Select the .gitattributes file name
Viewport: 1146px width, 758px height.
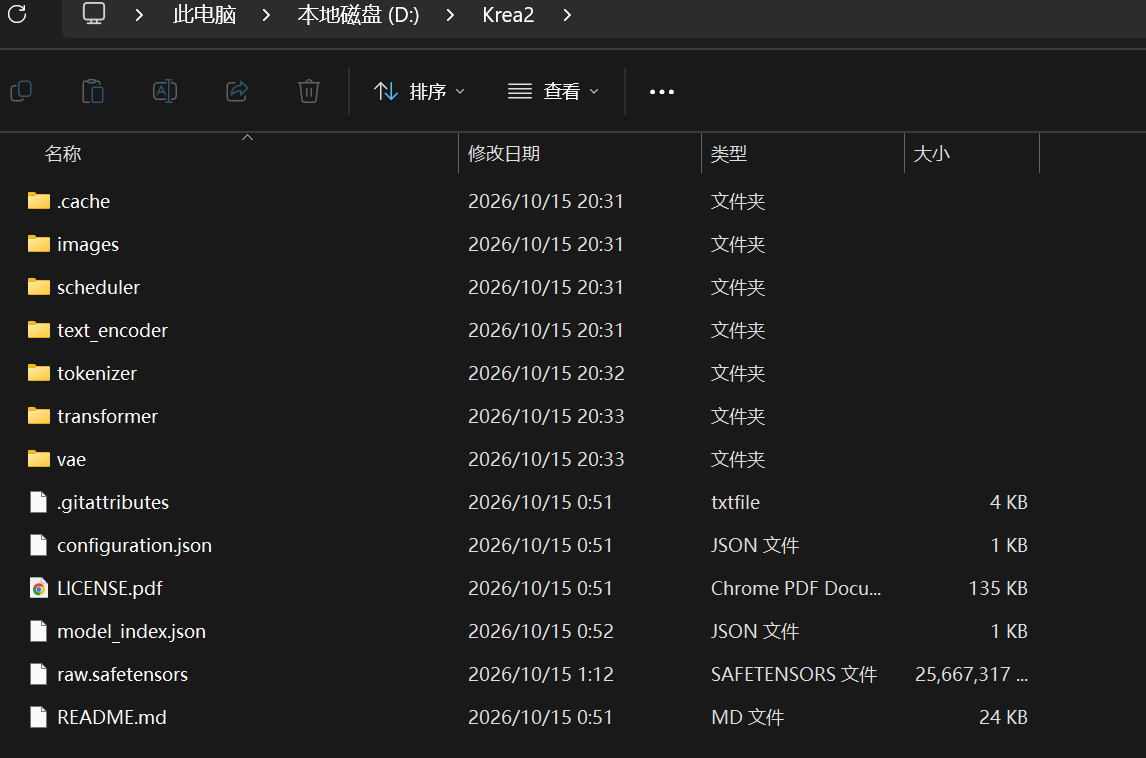coord(113,502)
